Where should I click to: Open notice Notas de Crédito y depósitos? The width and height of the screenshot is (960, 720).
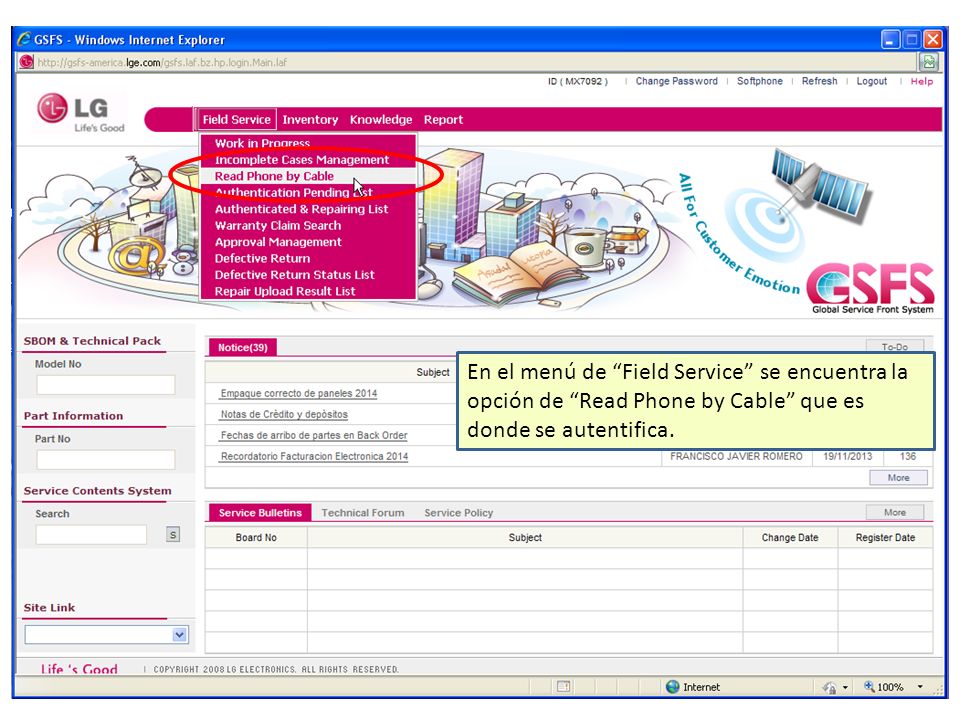coord(284,414)
